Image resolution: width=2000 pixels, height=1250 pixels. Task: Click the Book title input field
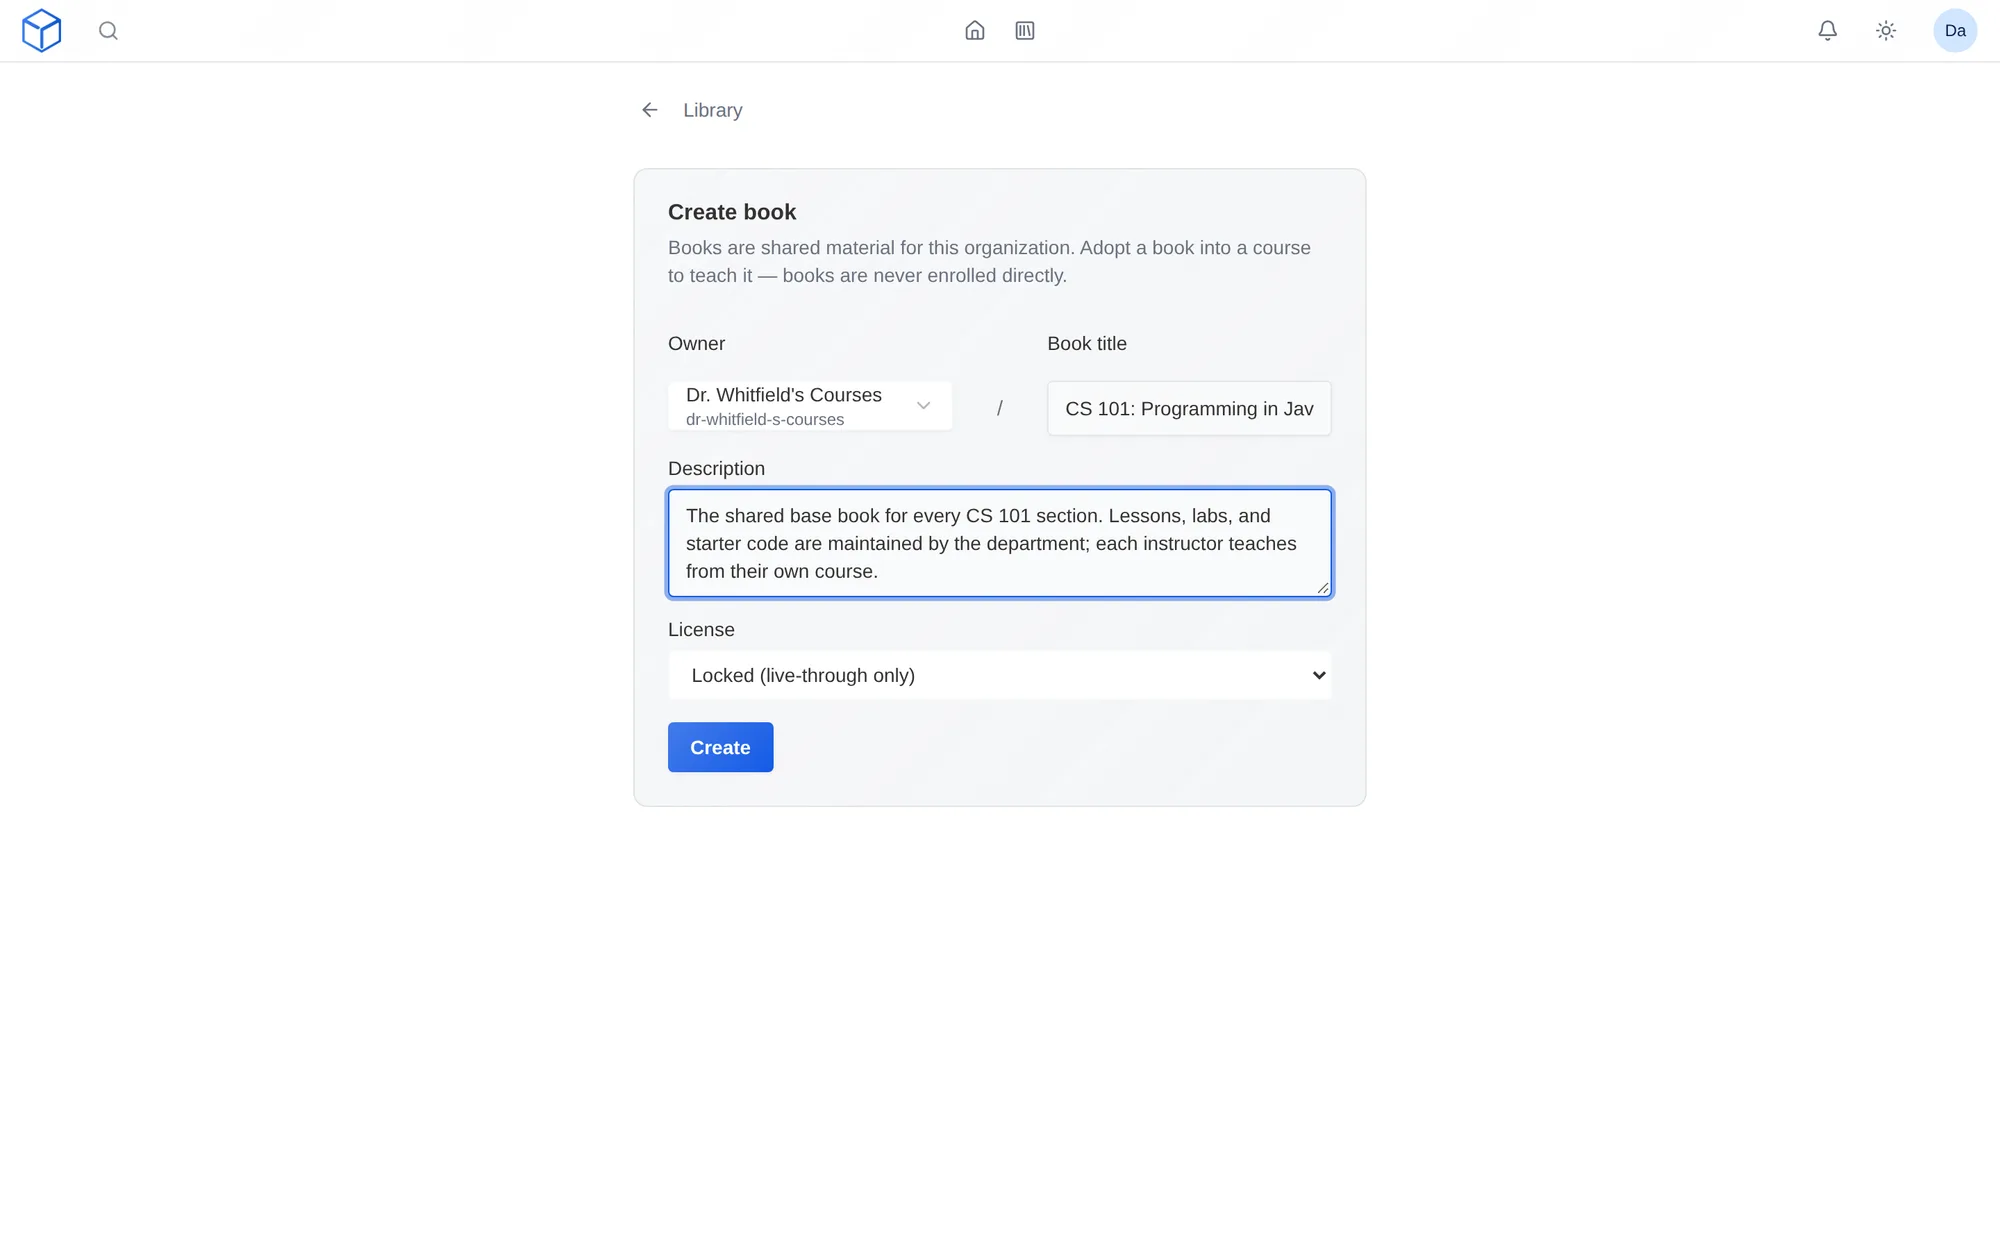pos(1189,408)
